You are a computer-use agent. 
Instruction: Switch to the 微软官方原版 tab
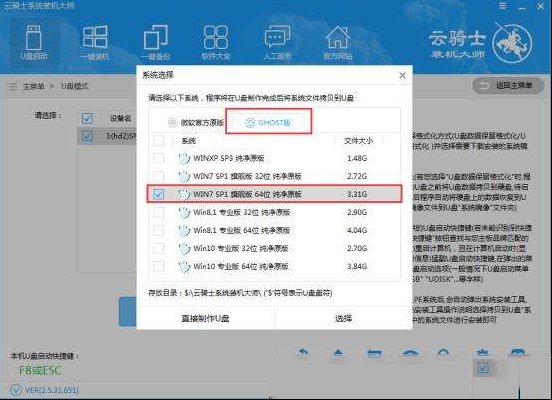click(196, 123)
